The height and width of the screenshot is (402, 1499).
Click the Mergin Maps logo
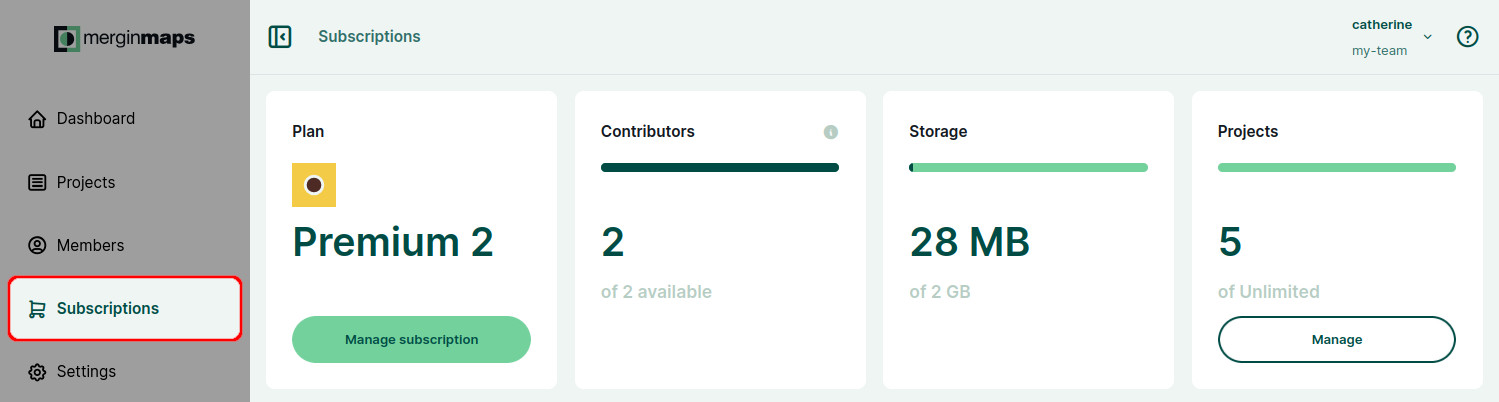point(124,39)
